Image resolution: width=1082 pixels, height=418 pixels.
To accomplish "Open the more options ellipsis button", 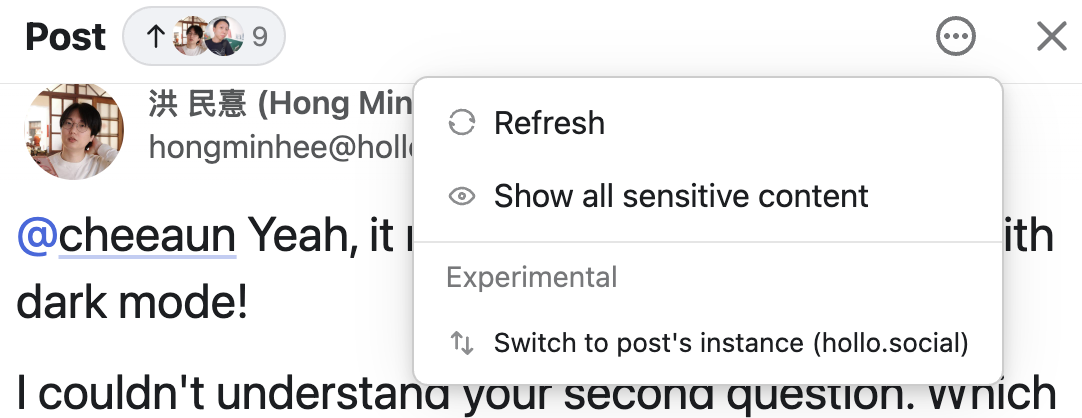I will pos(956,36).
